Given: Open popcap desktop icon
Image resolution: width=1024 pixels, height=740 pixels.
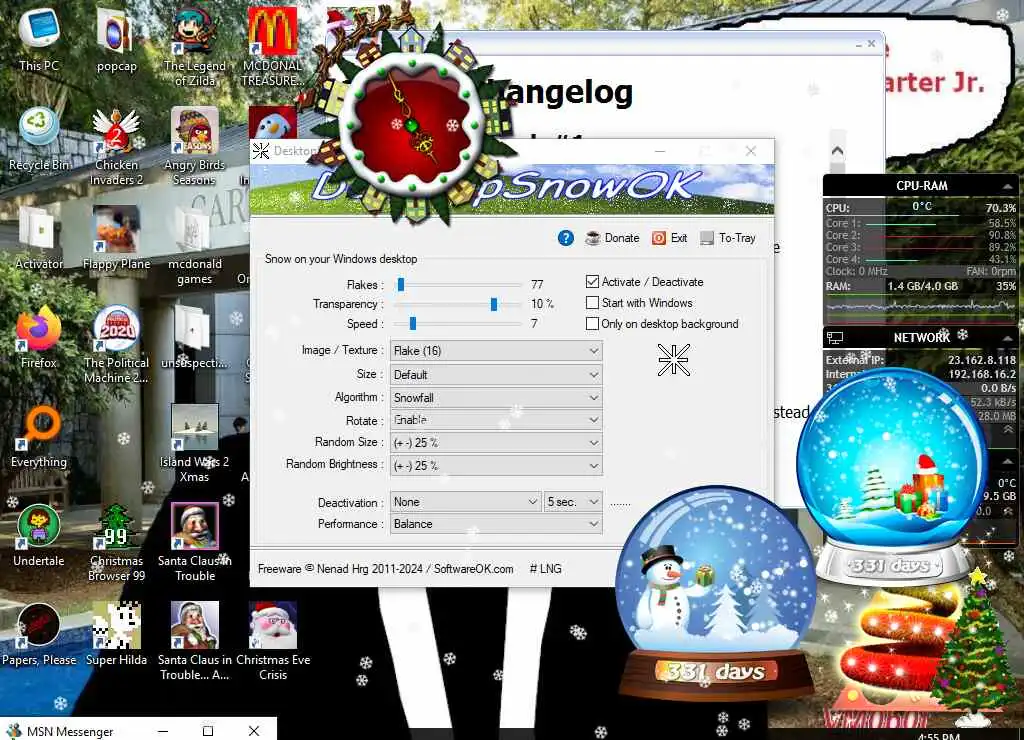Looking at the screenshot, I should [x=116, y=39].
